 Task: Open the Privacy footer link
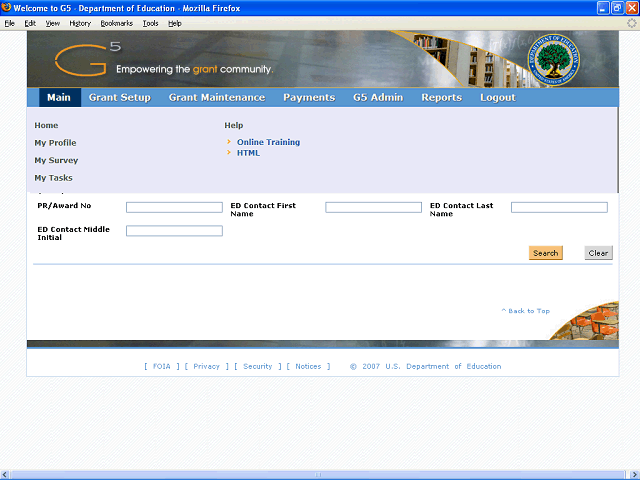coord(207,367)
